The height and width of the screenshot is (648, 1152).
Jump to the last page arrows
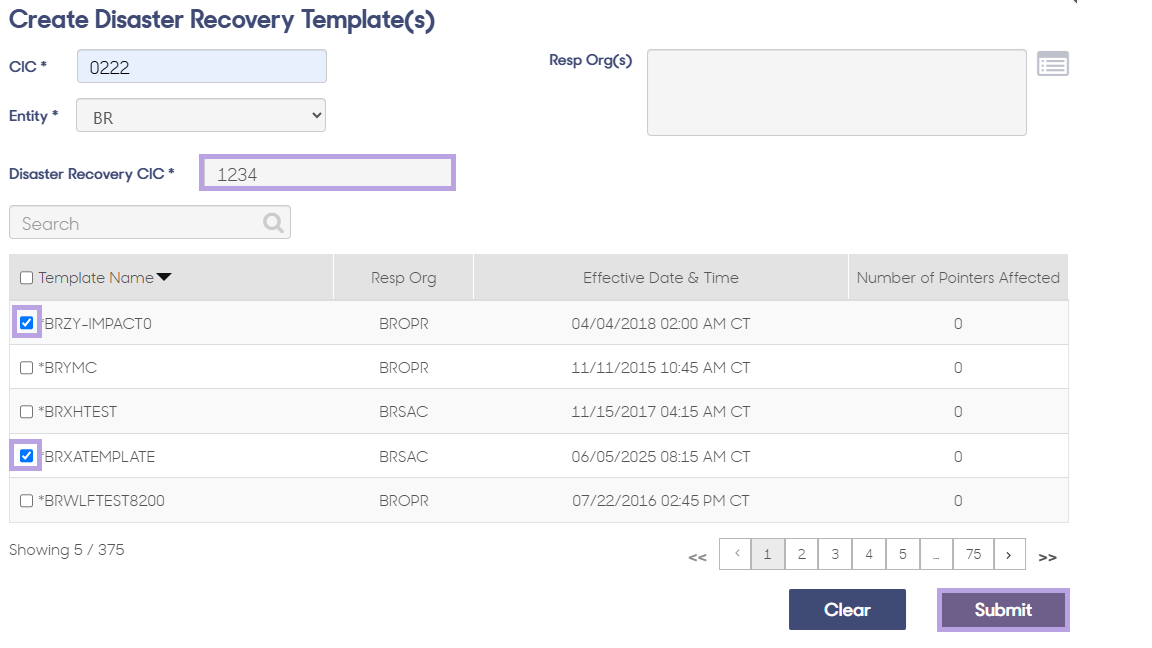1048,557
